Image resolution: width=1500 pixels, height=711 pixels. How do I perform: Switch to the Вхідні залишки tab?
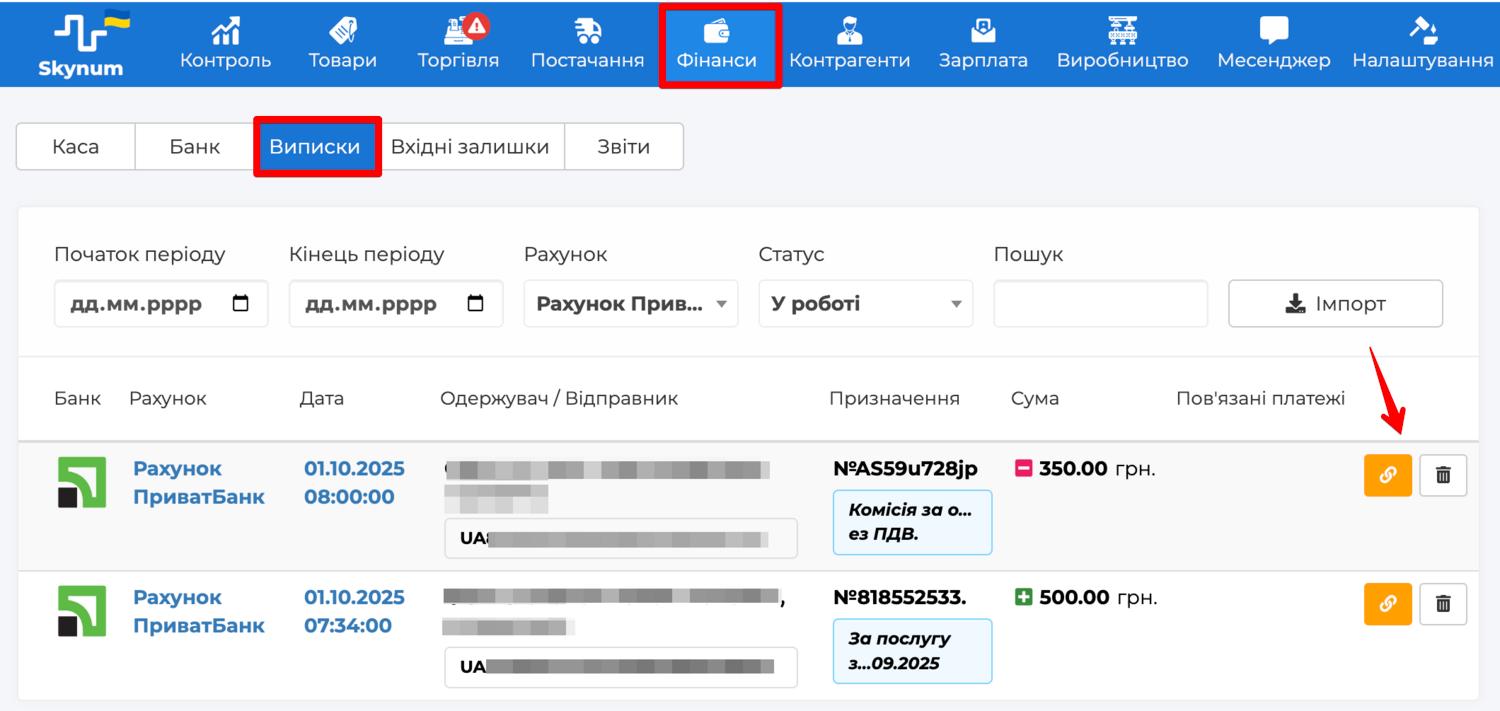[x=470, y=147]
